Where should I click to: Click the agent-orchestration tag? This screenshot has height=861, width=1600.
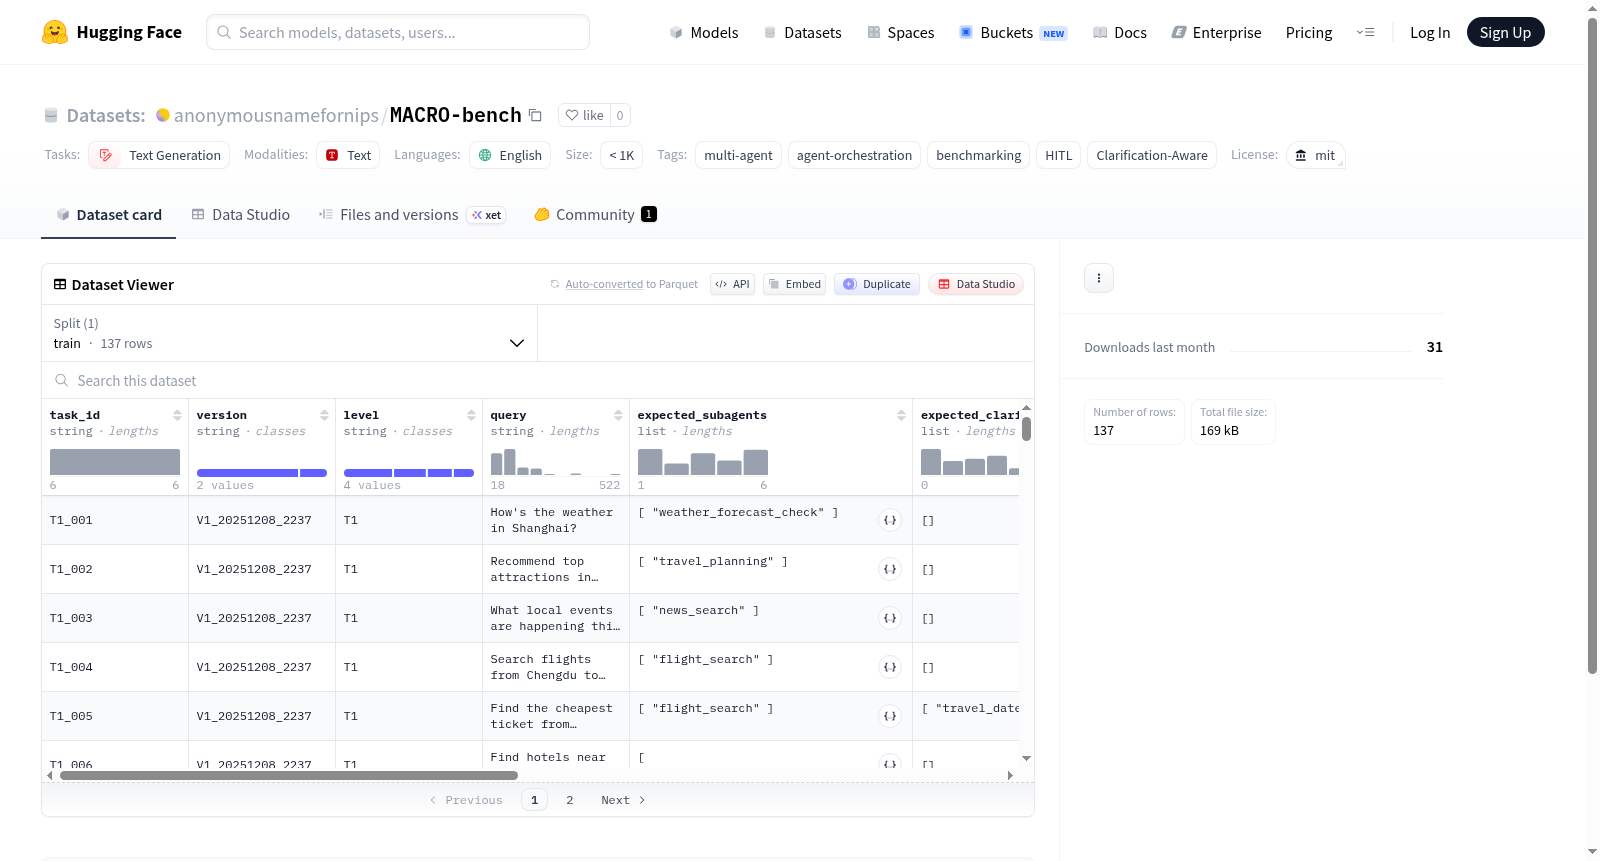tap(854, 155)
